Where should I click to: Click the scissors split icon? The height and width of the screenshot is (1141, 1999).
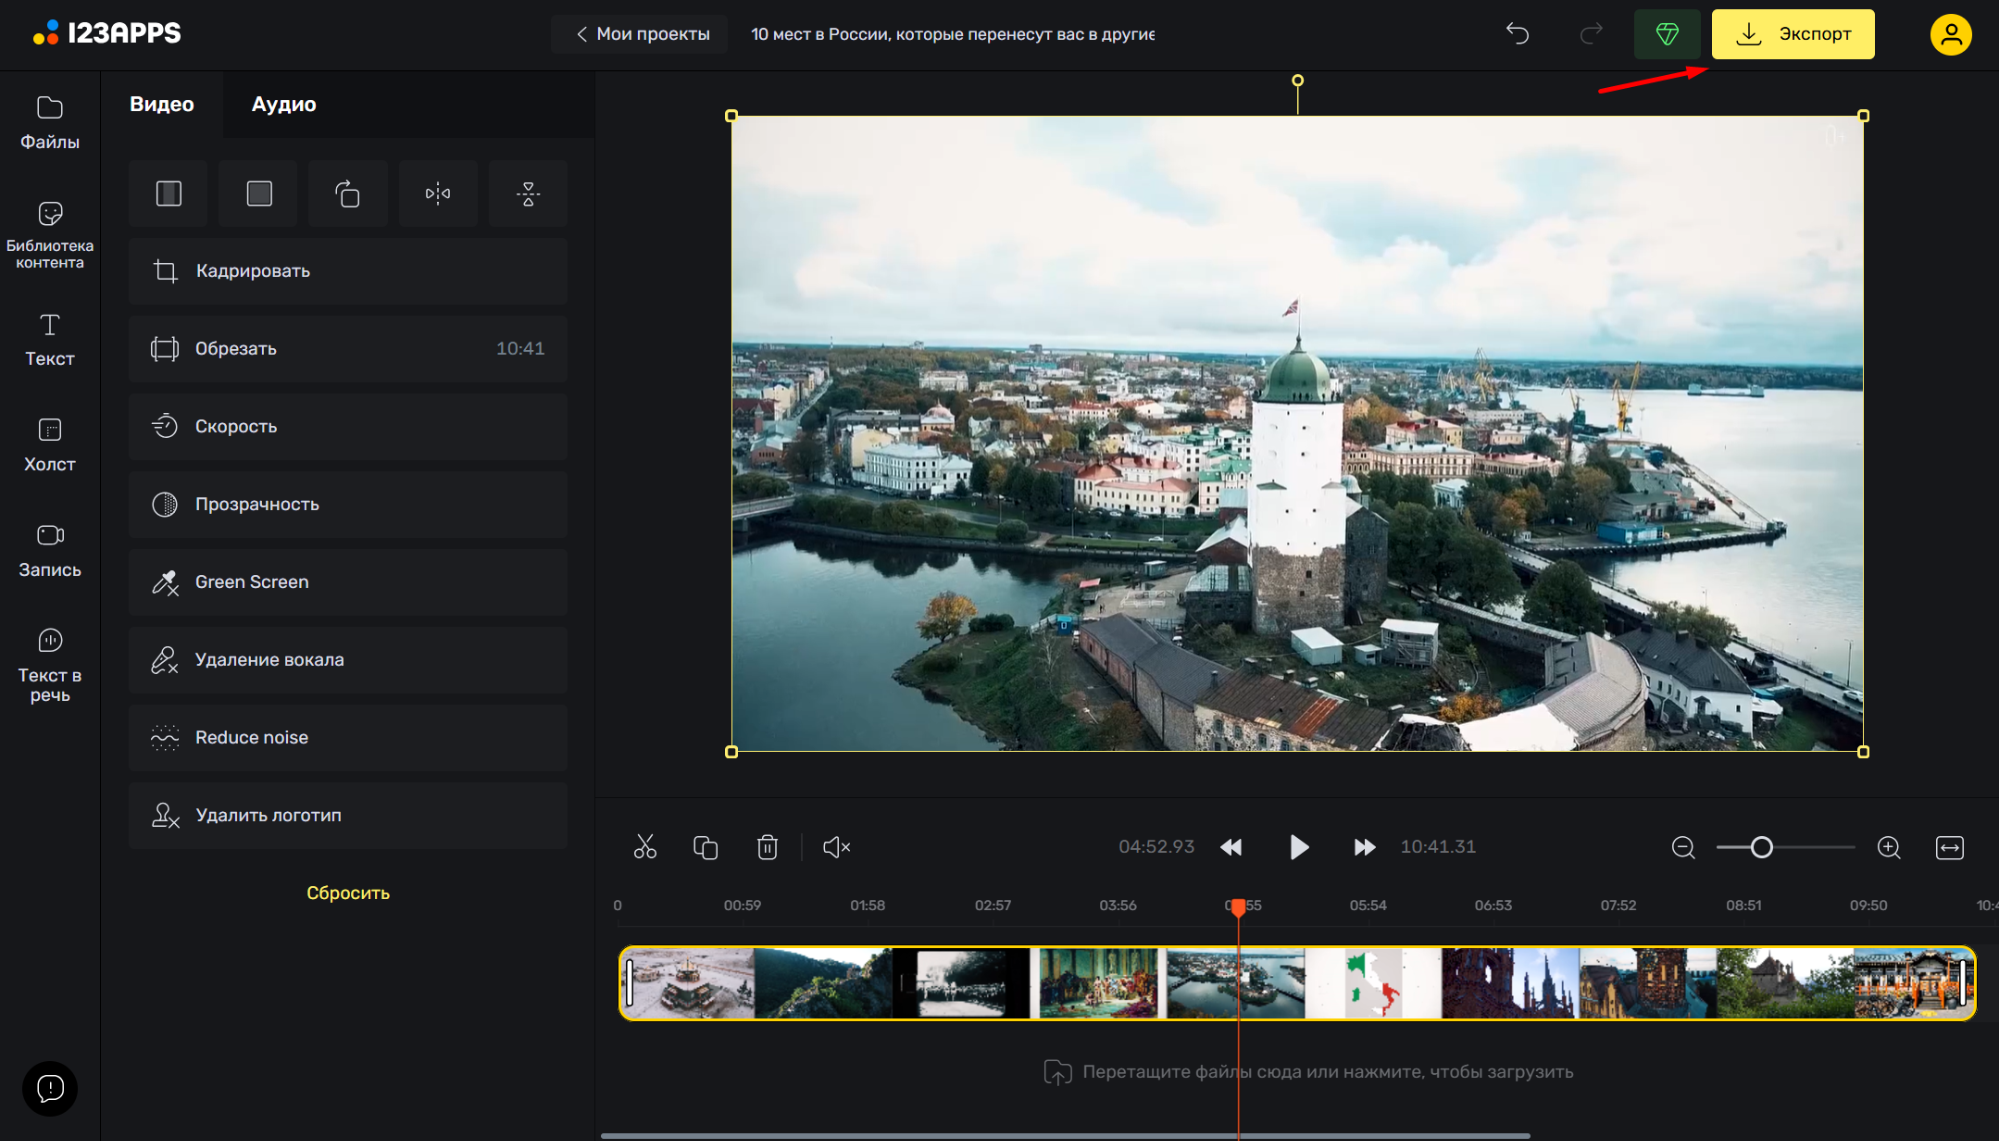pos(645,847)
